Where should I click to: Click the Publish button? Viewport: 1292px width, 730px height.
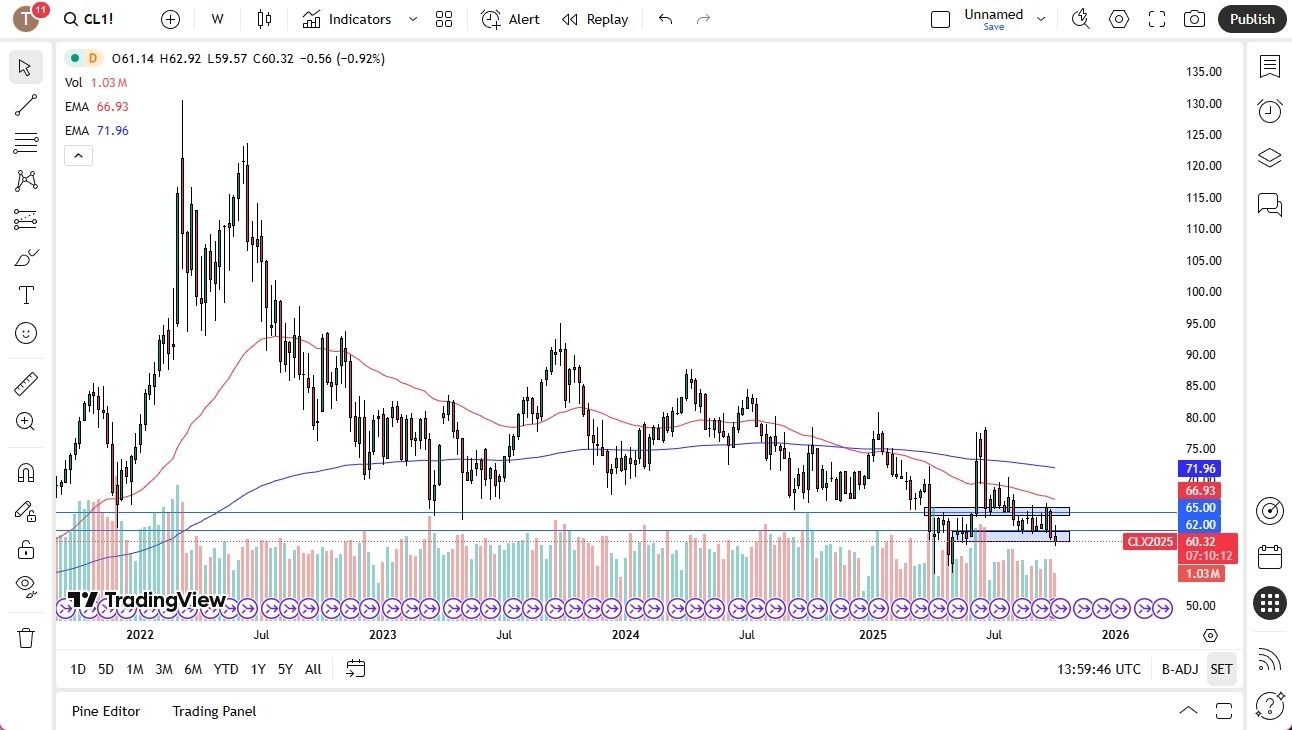point(1251,19)
